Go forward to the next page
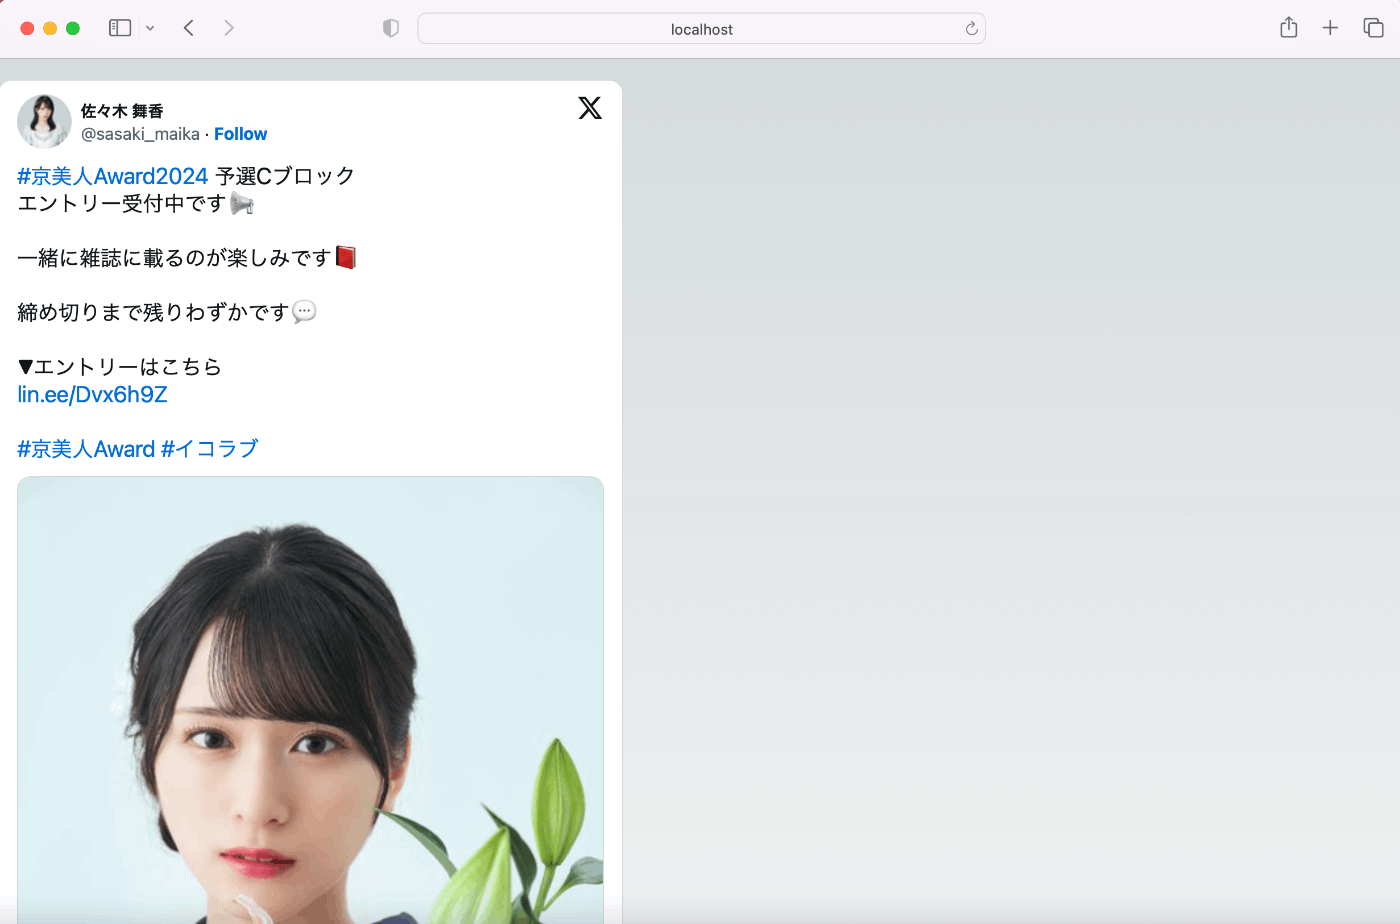This screenshot has width=1400, height=924. point(229,28)
